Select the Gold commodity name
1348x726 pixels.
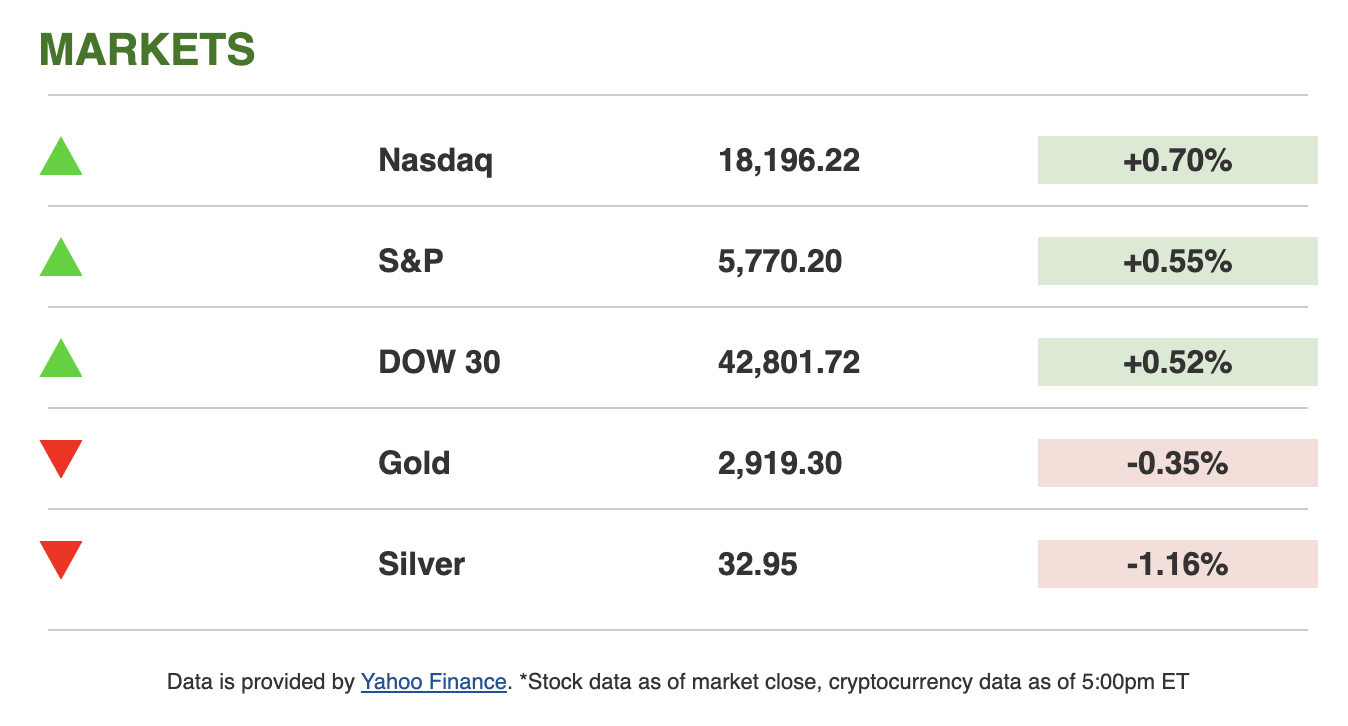(x=414, y=463)
